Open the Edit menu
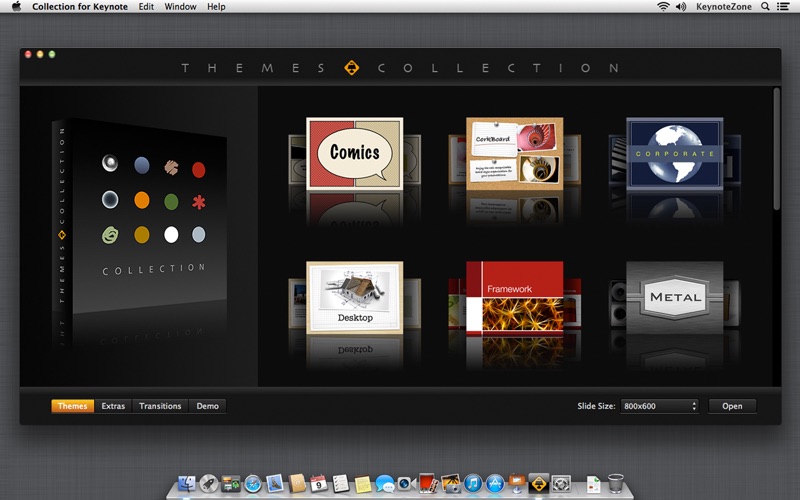The width and height of the screenshot is (800, 500). click(146, 7)
